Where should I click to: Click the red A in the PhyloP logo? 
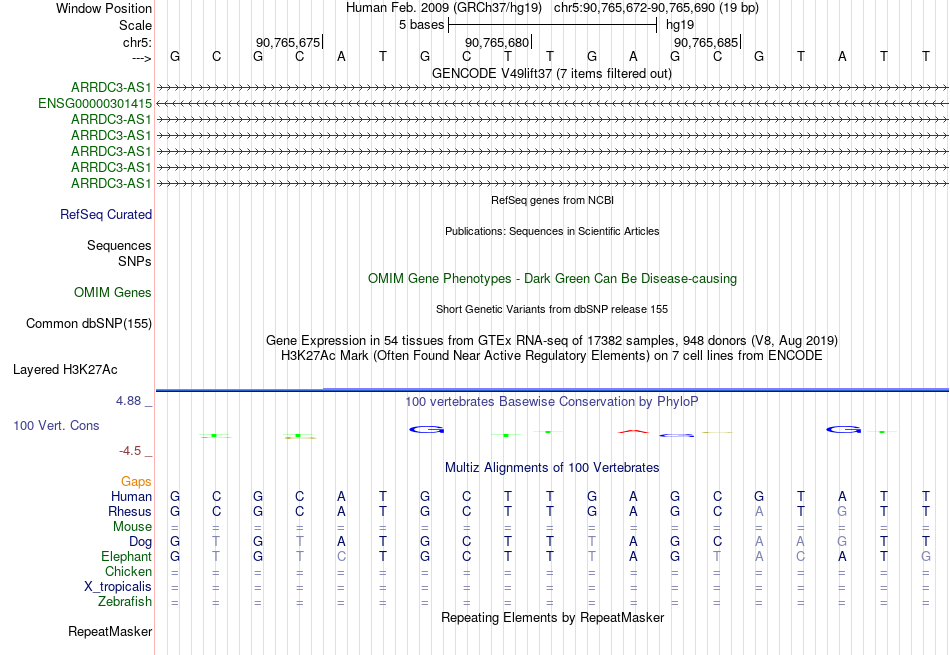coord(633,431)
